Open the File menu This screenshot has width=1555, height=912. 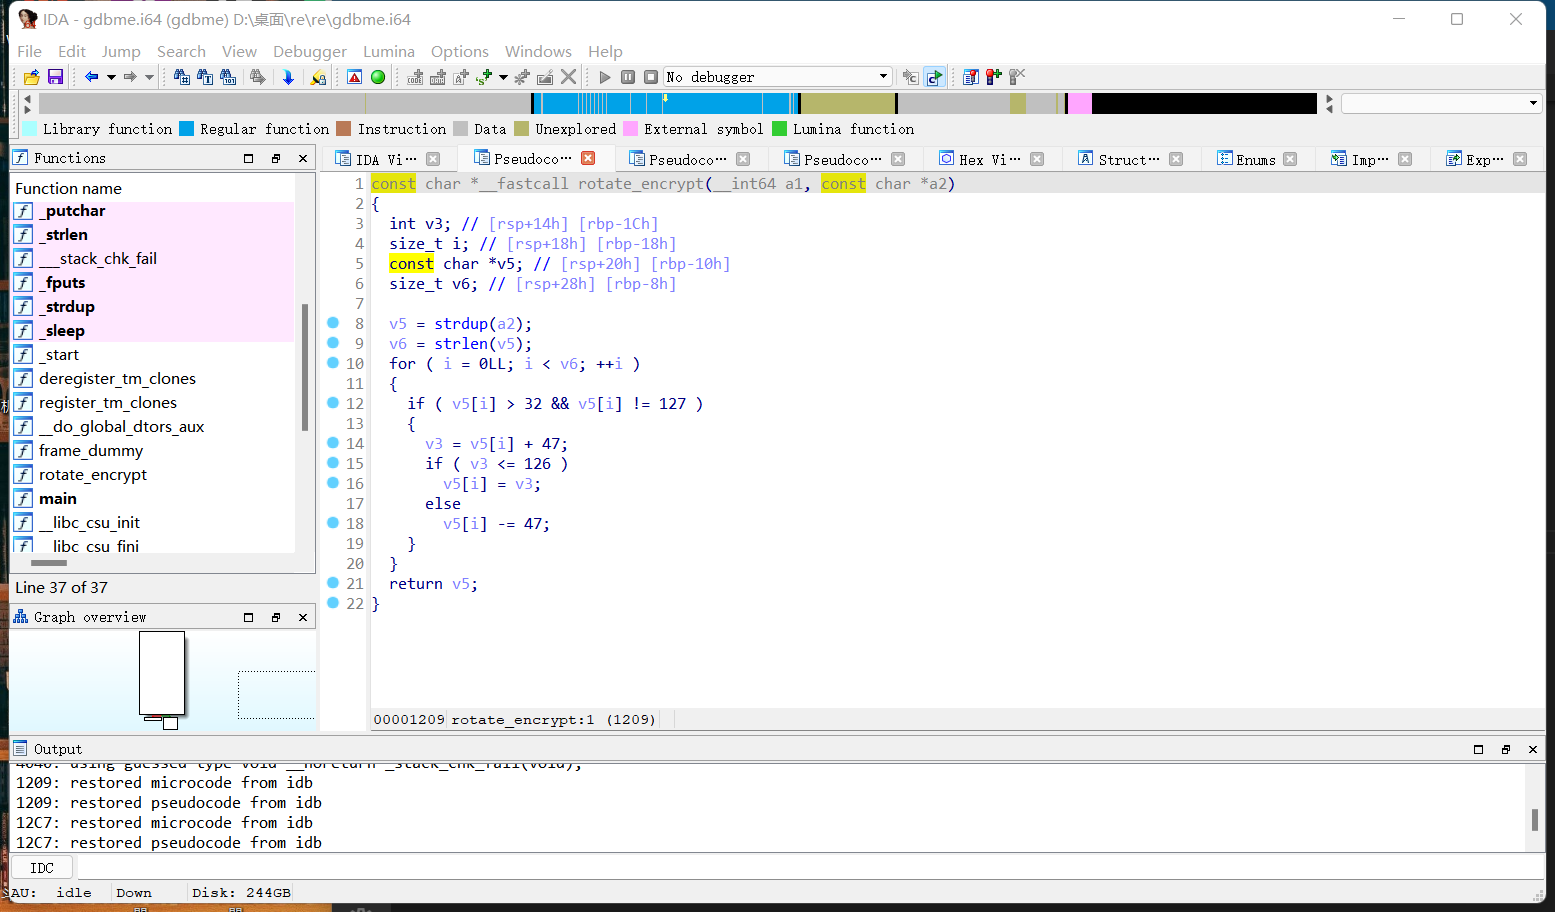click(x=30, y=51)
